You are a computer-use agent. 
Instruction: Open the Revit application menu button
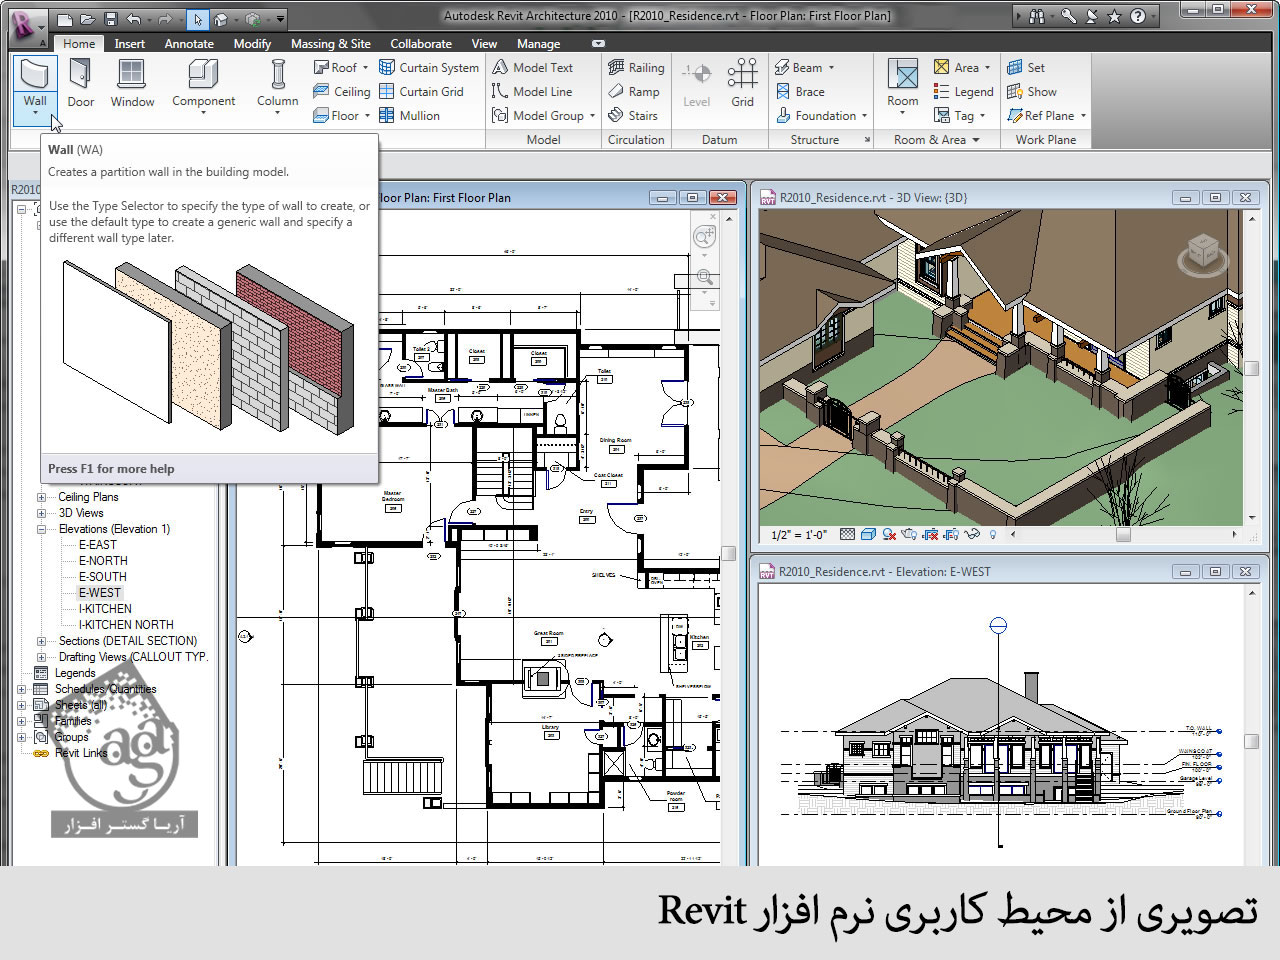[27, 28]
